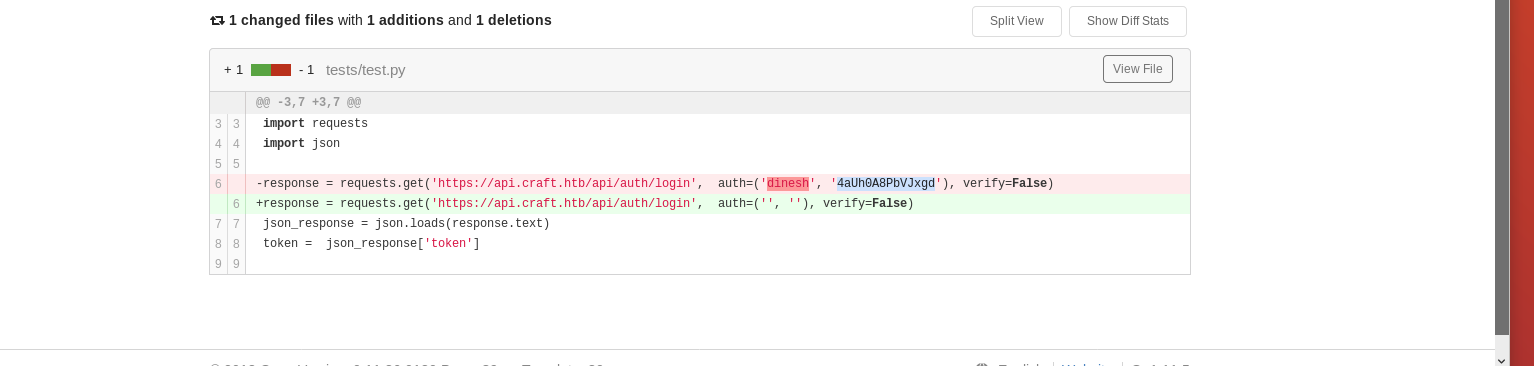Click the json.loads(response.text) line

pos(406,224)
